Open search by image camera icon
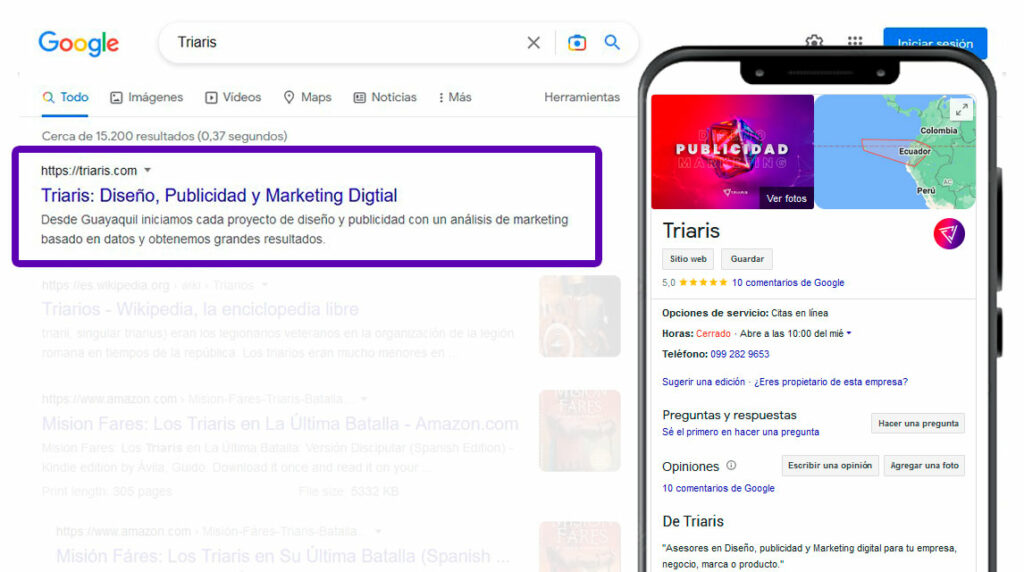This screenshot has width=1024, height=572. coord(577,42)
